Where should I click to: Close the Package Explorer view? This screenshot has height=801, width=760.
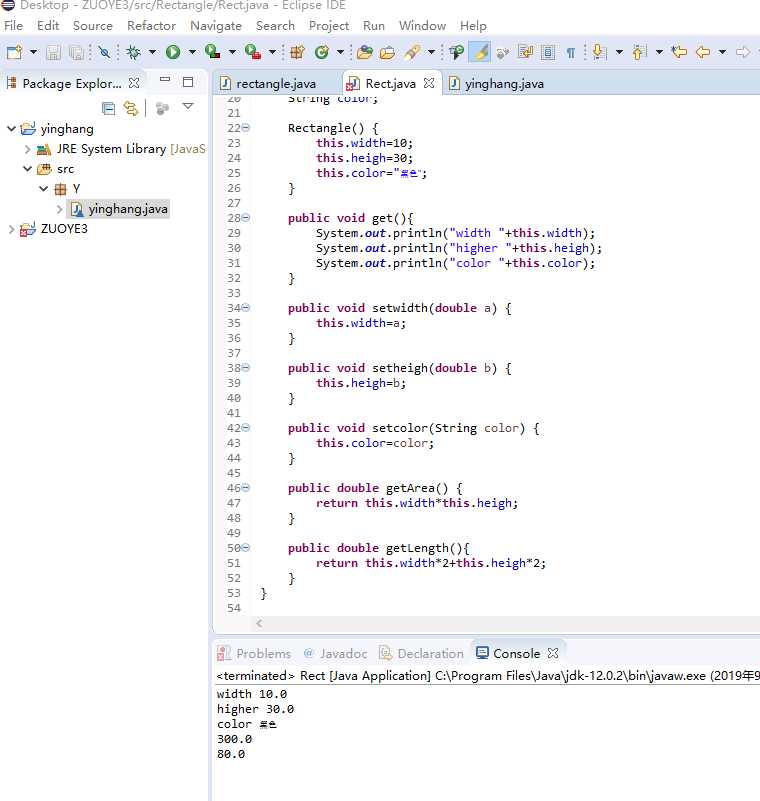(134, 83)
